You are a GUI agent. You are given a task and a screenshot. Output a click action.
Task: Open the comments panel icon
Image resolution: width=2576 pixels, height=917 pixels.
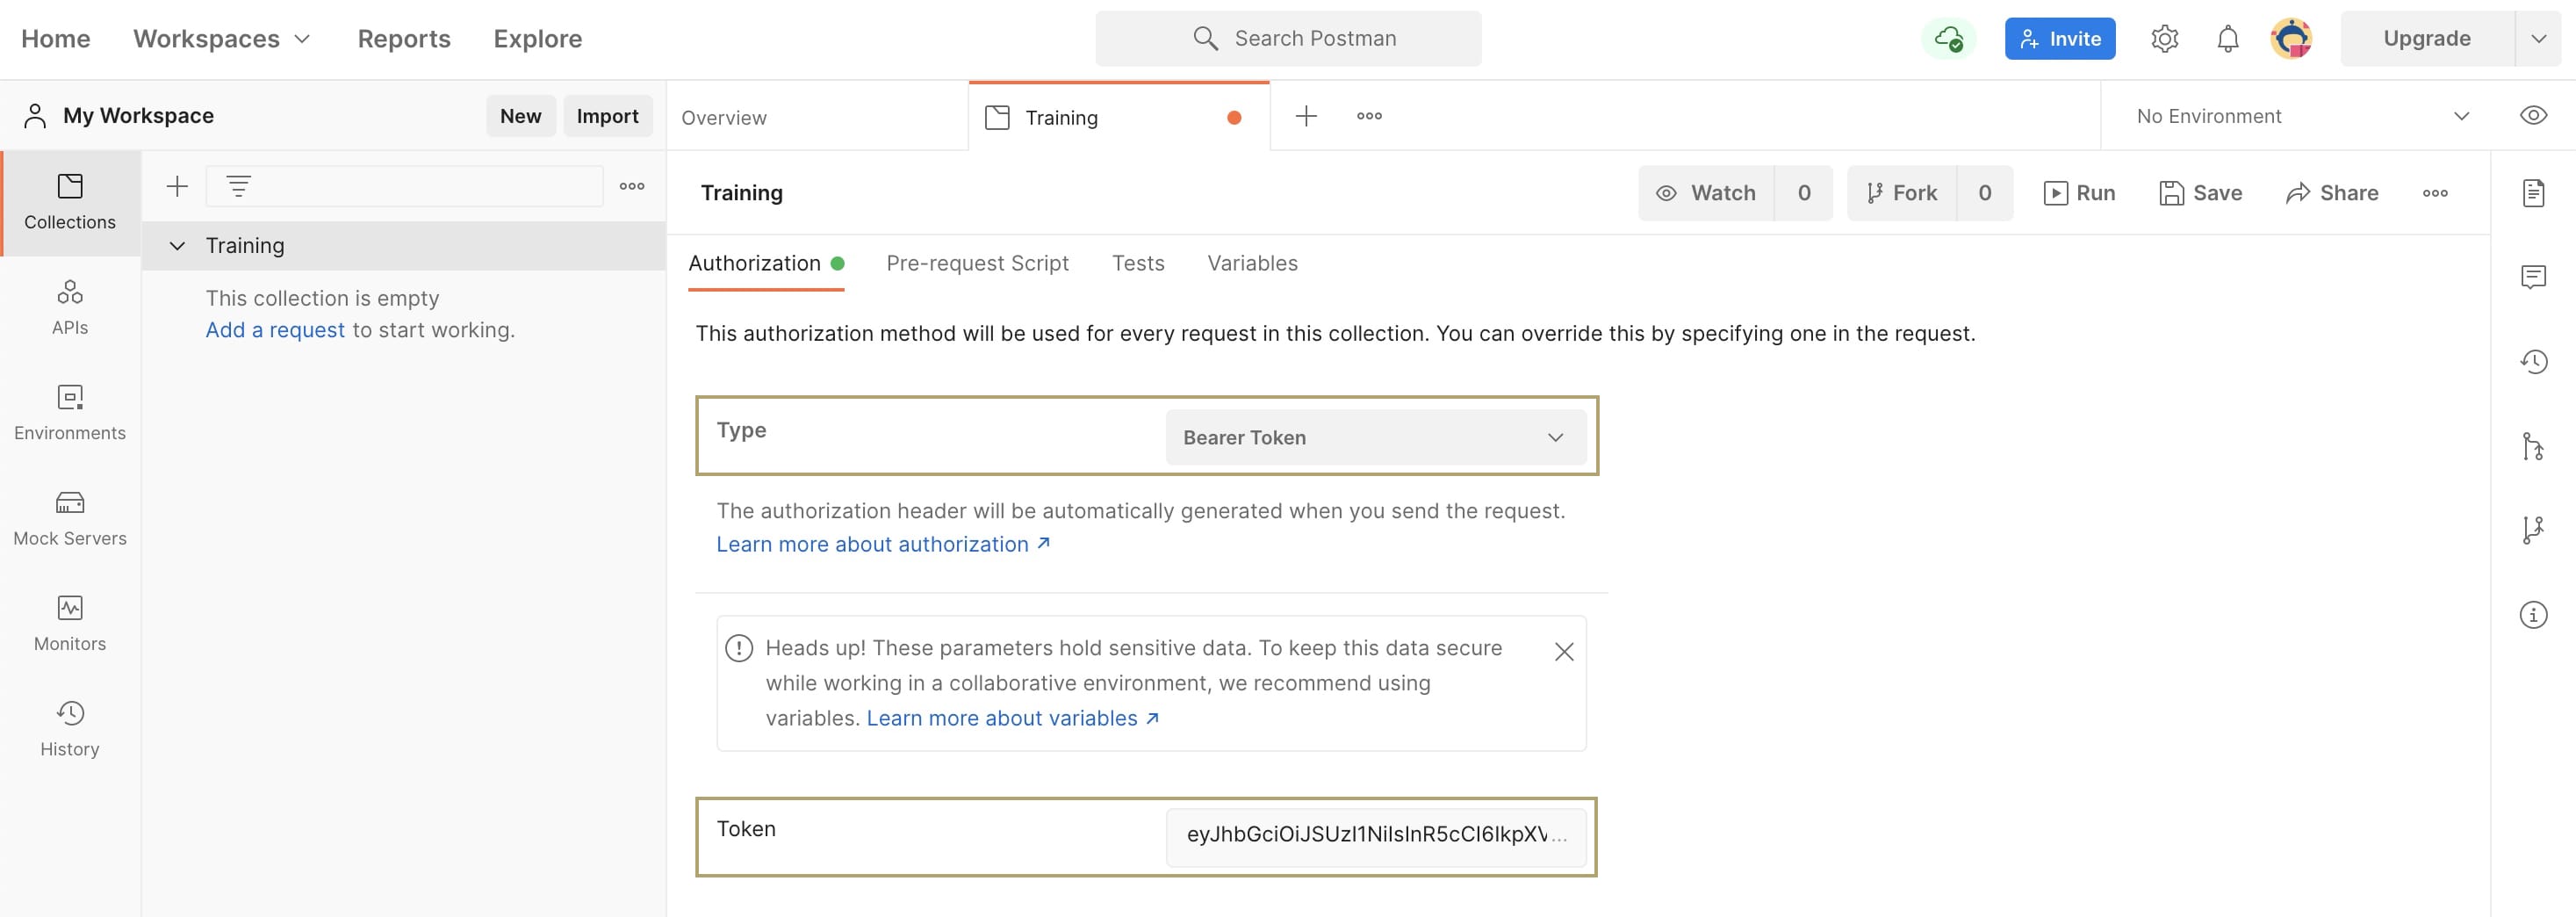tap(2533, 277)
